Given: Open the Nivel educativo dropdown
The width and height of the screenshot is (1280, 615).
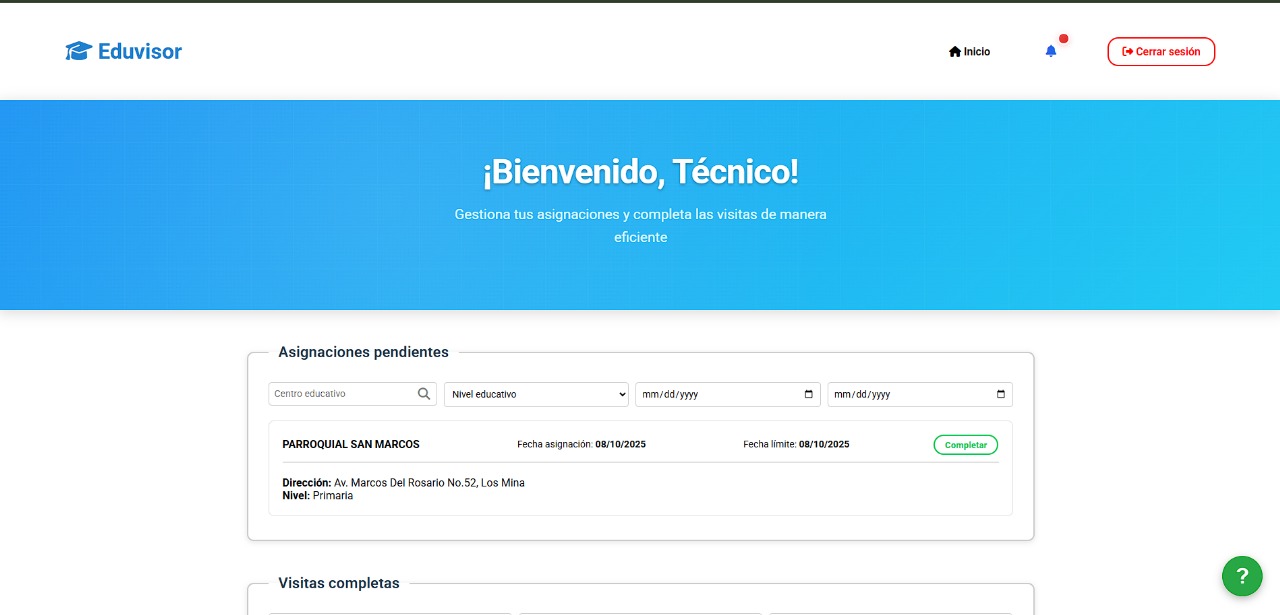Looking at the screenshot, I should click(x=536, y=394).
